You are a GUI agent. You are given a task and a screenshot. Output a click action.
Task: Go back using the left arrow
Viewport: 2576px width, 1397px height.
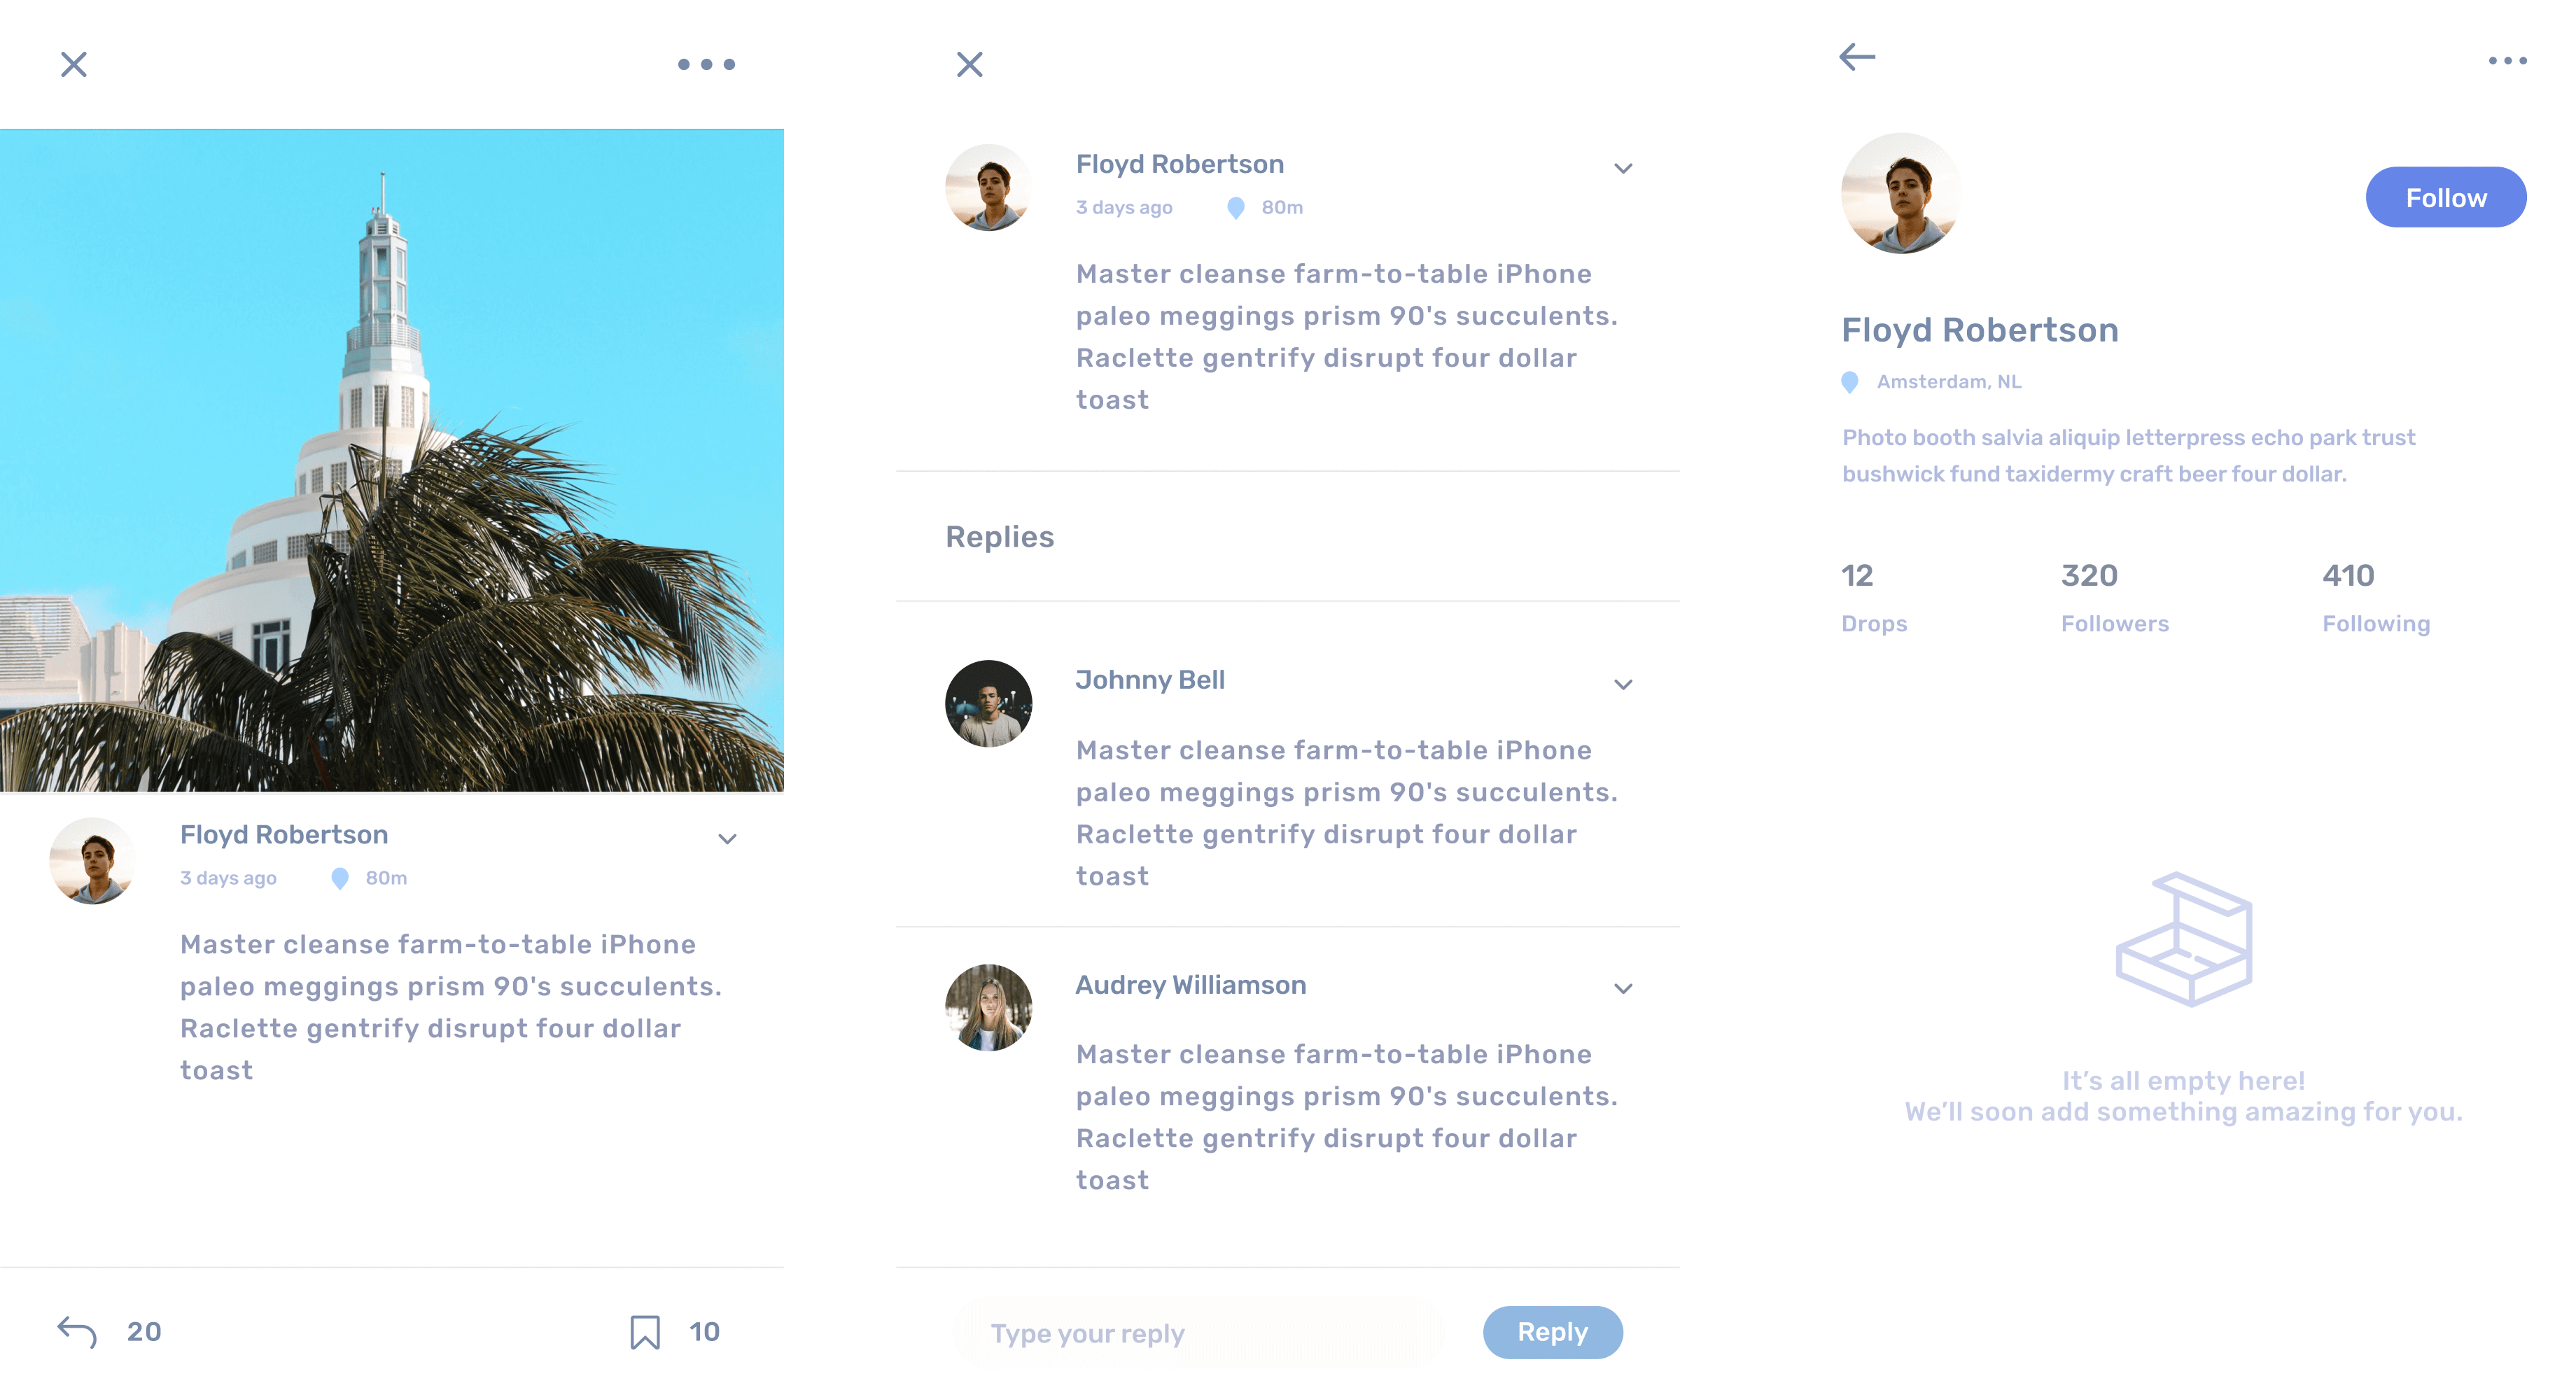click(x=1857, y=57)
